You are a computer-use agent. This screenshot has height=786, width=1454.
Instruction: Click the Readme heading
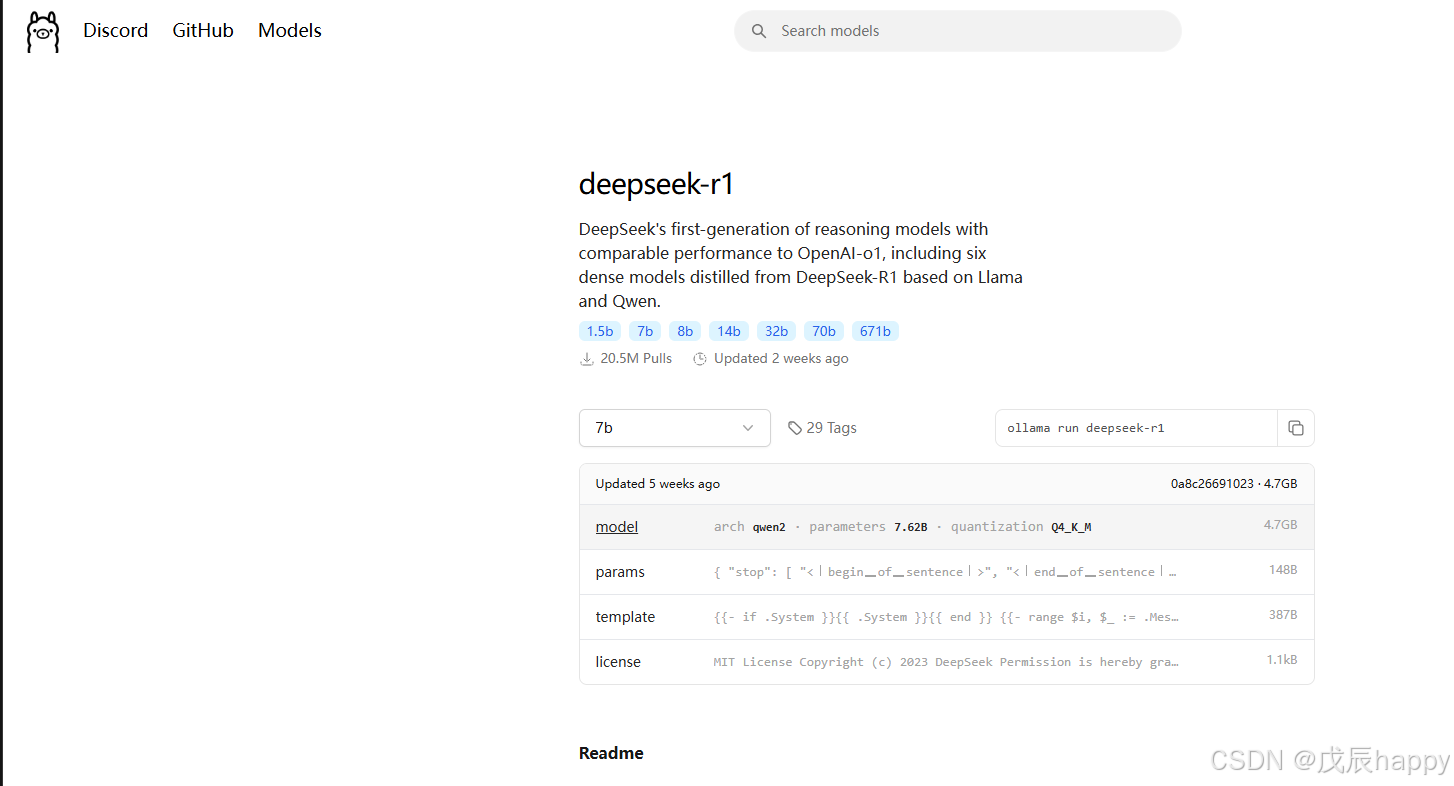[x=611, y=753]
